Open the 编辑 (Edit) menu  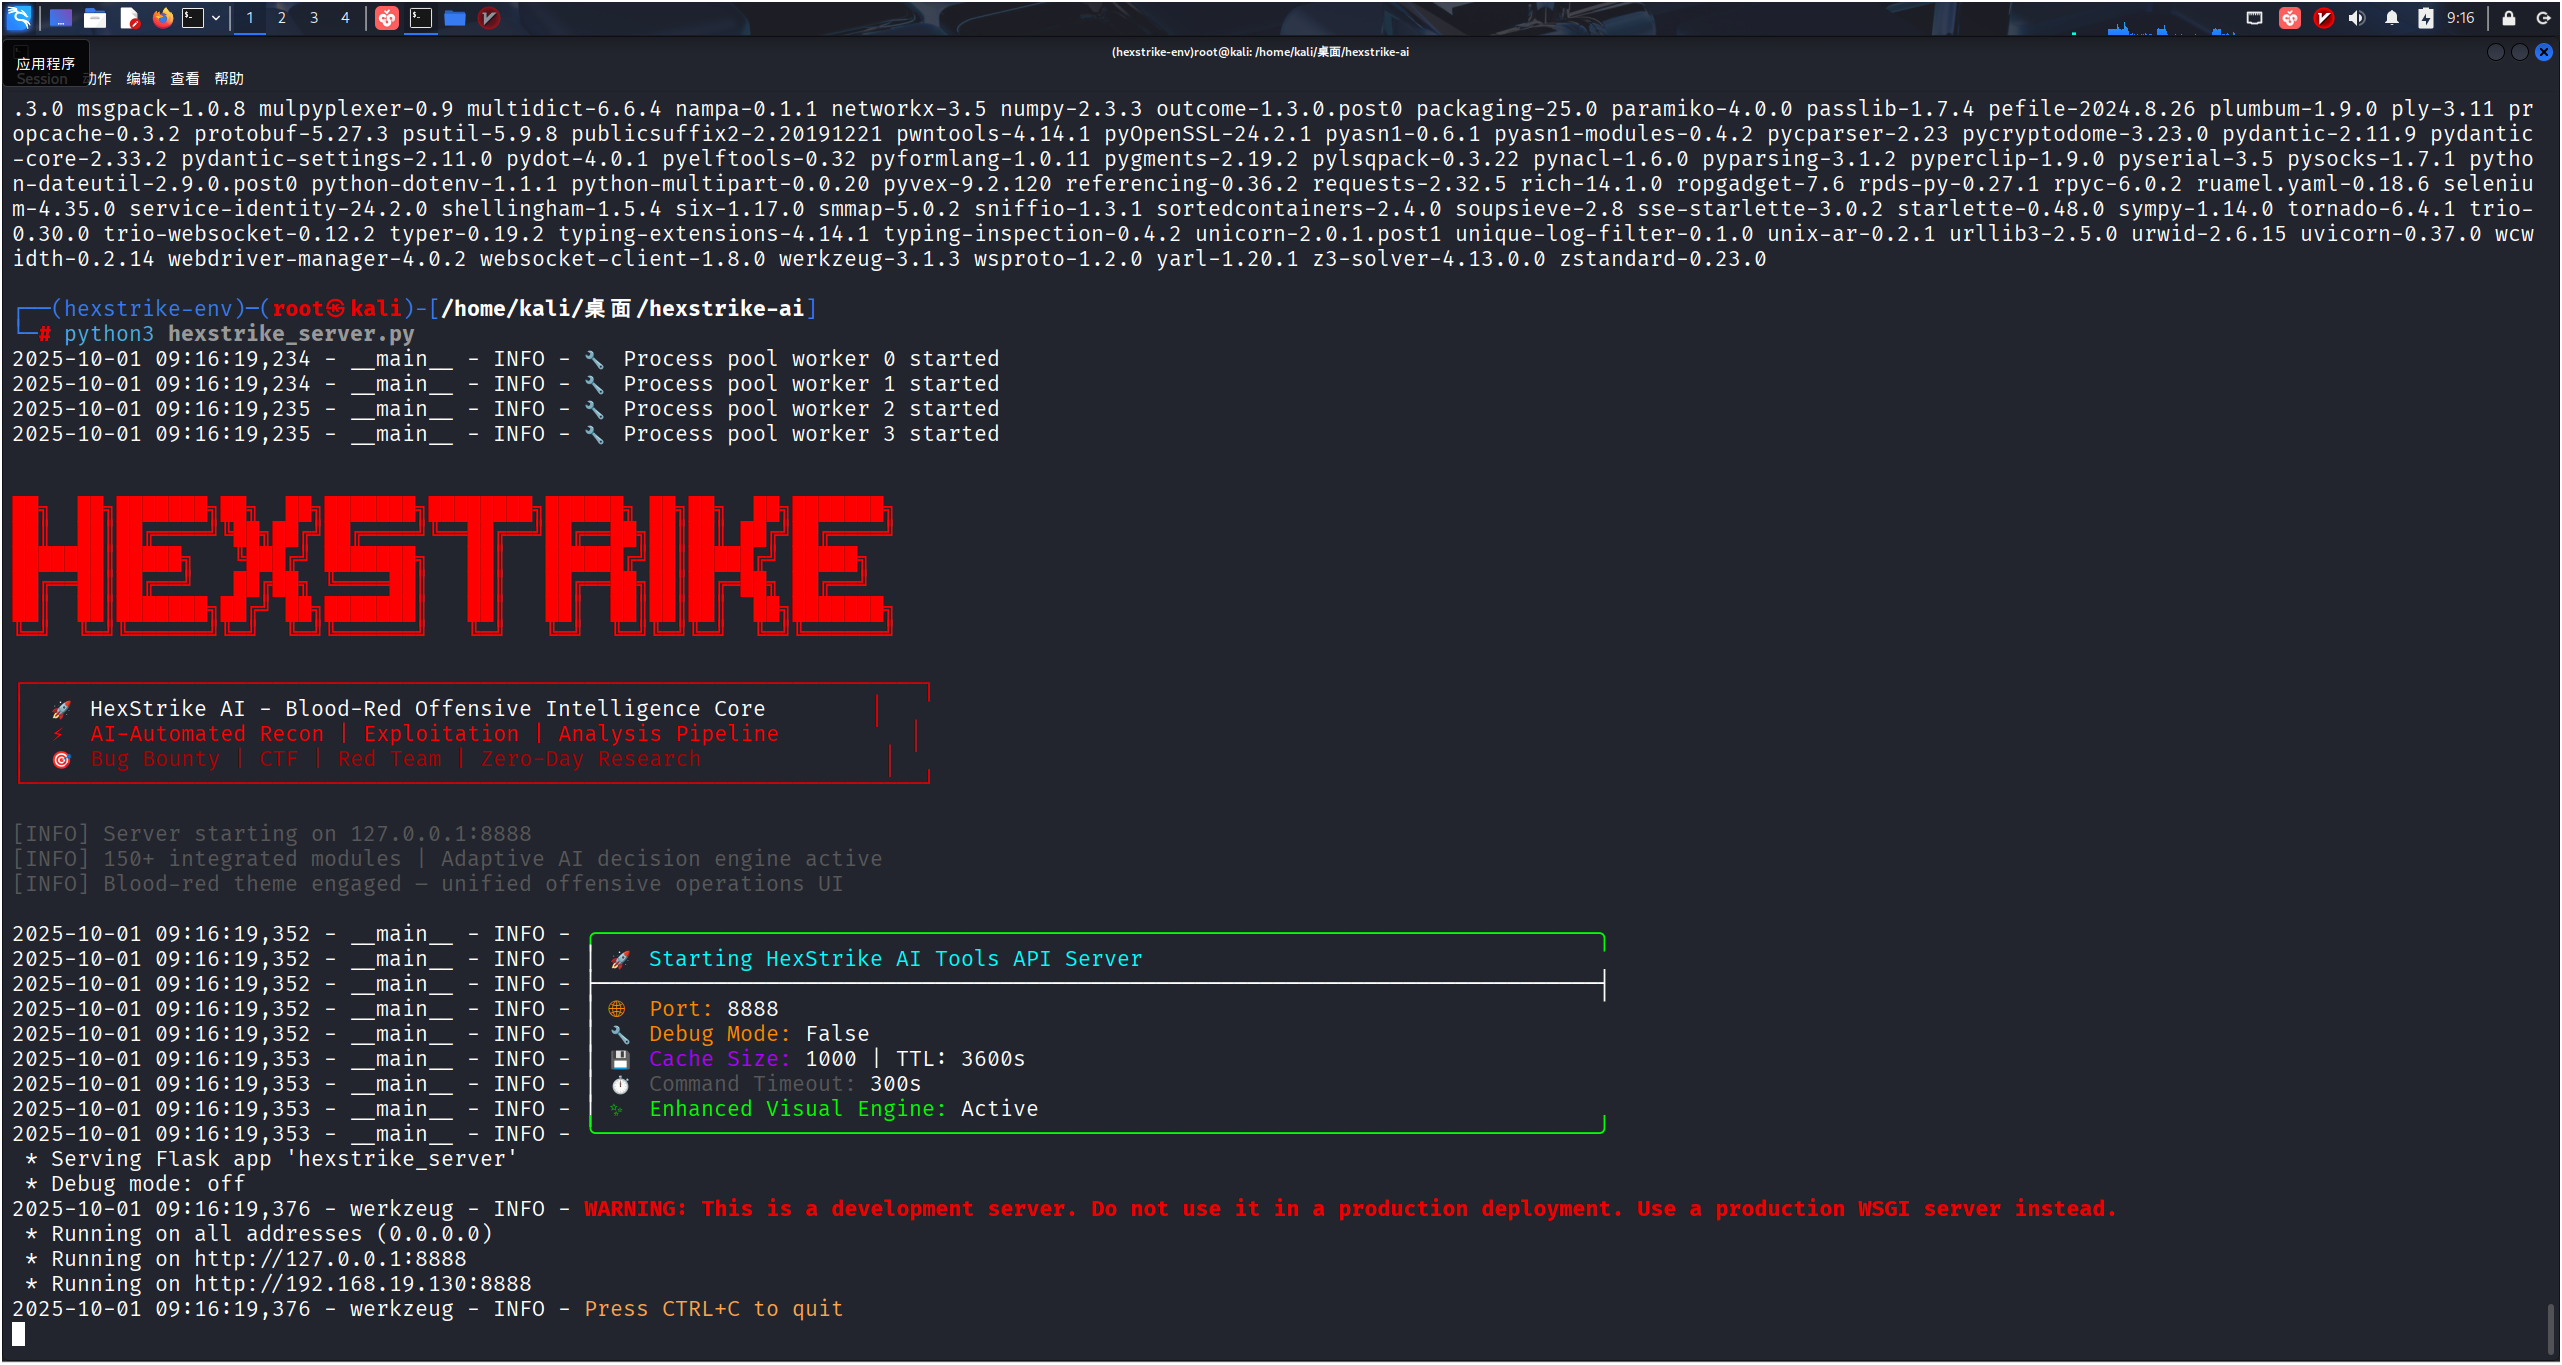tap(140, 78)
